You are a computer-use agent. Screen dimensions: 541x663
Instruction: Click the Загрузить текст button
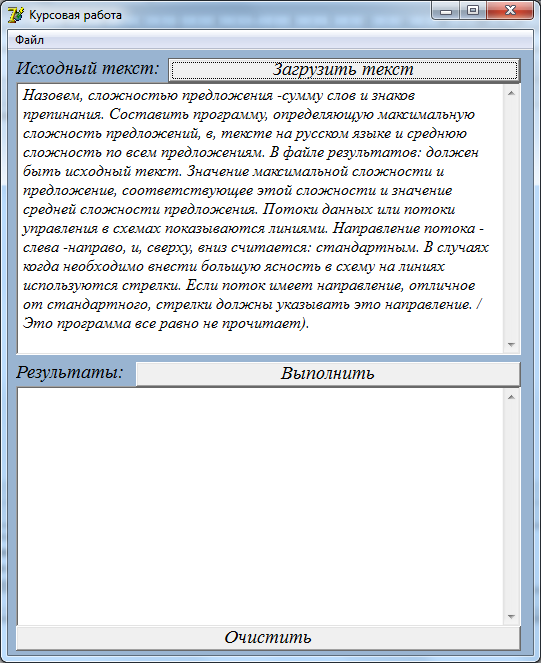pos(344,70)
